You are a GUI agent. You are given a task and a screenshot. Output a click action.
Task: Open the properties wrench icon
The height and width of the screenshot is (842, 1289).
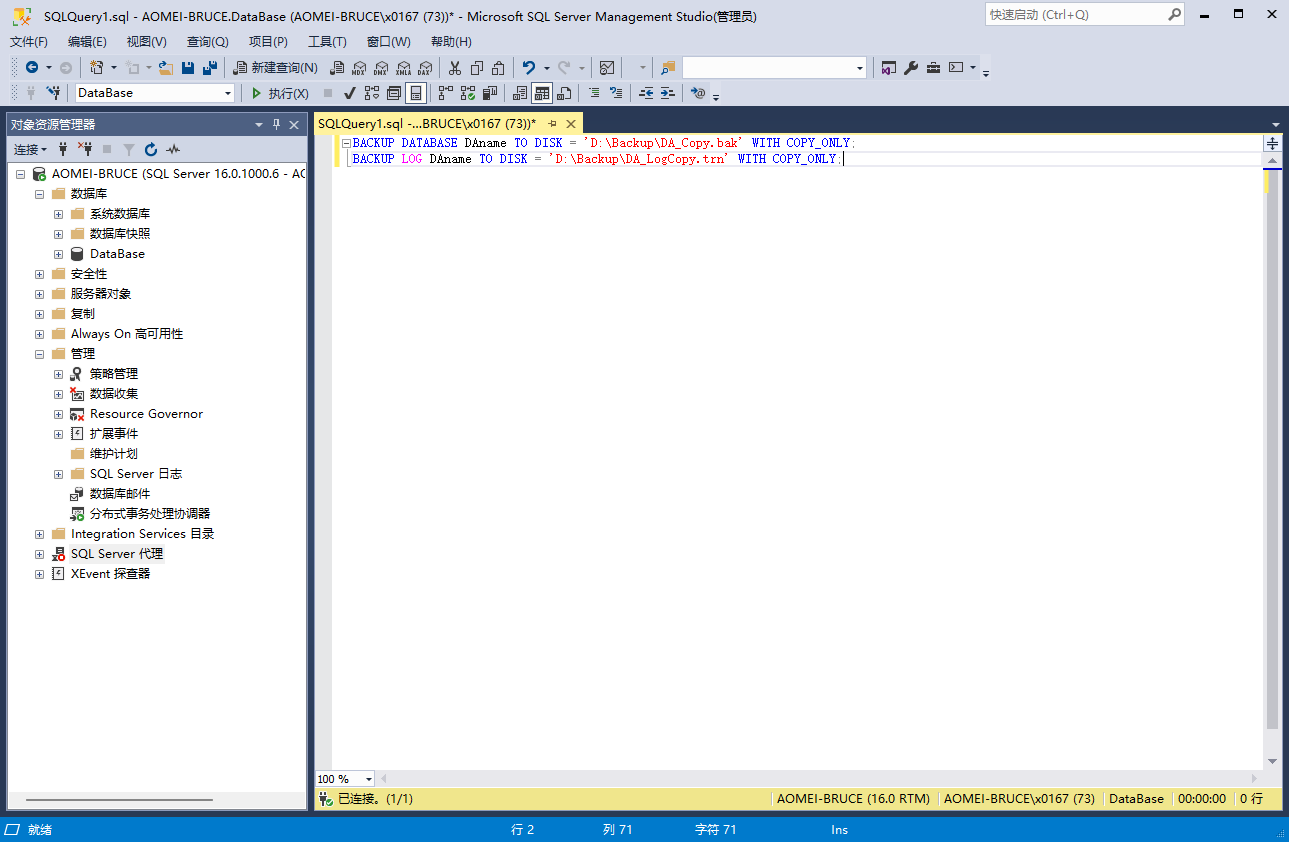click(911, 67)
